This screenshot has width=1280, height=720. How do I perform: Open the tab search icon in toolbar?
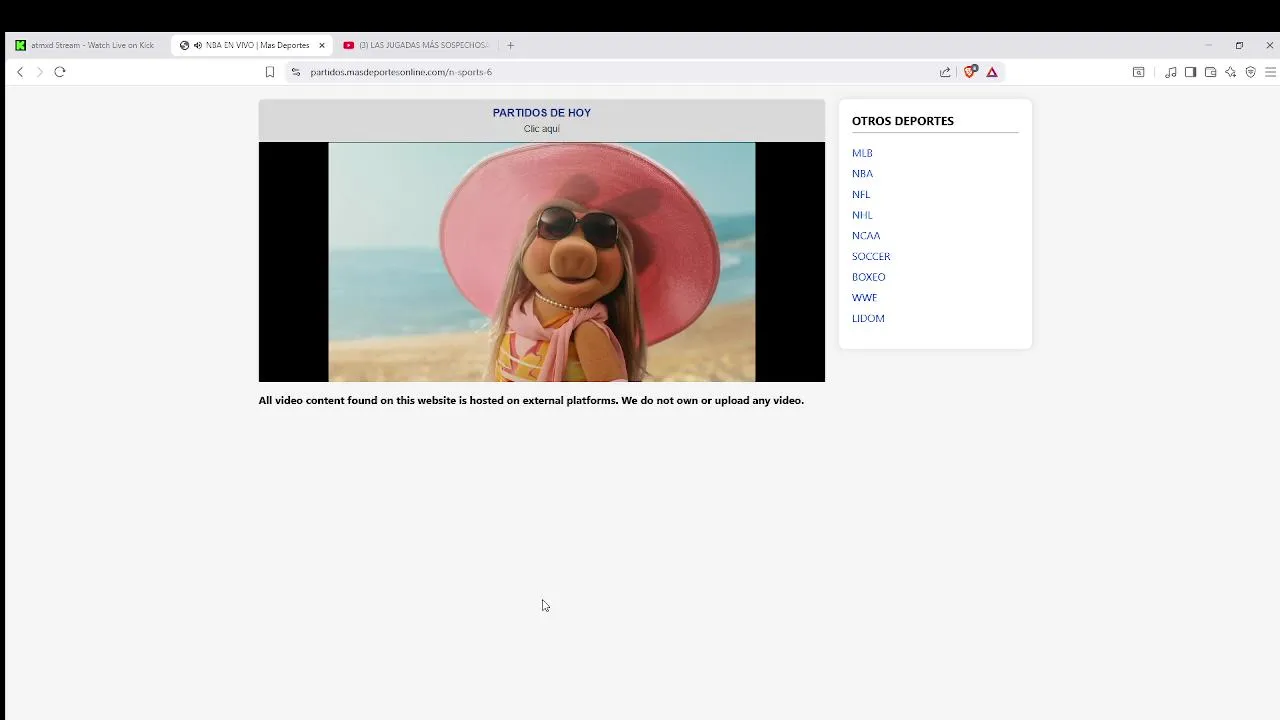tap(1138, 72)
